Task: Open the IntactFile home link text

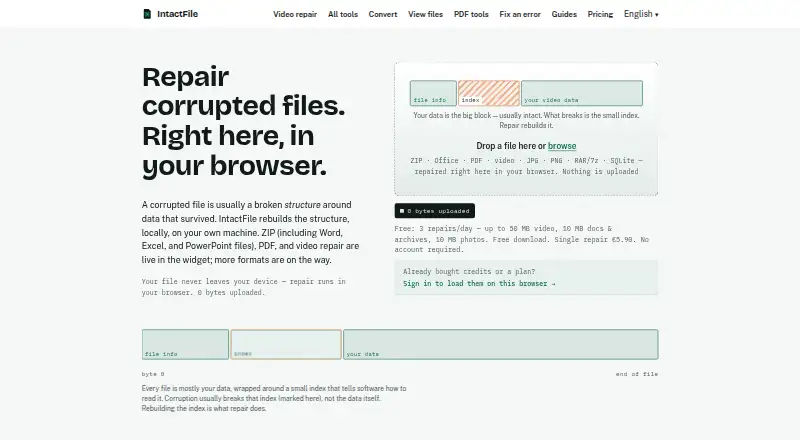Action: click(177, 14)
